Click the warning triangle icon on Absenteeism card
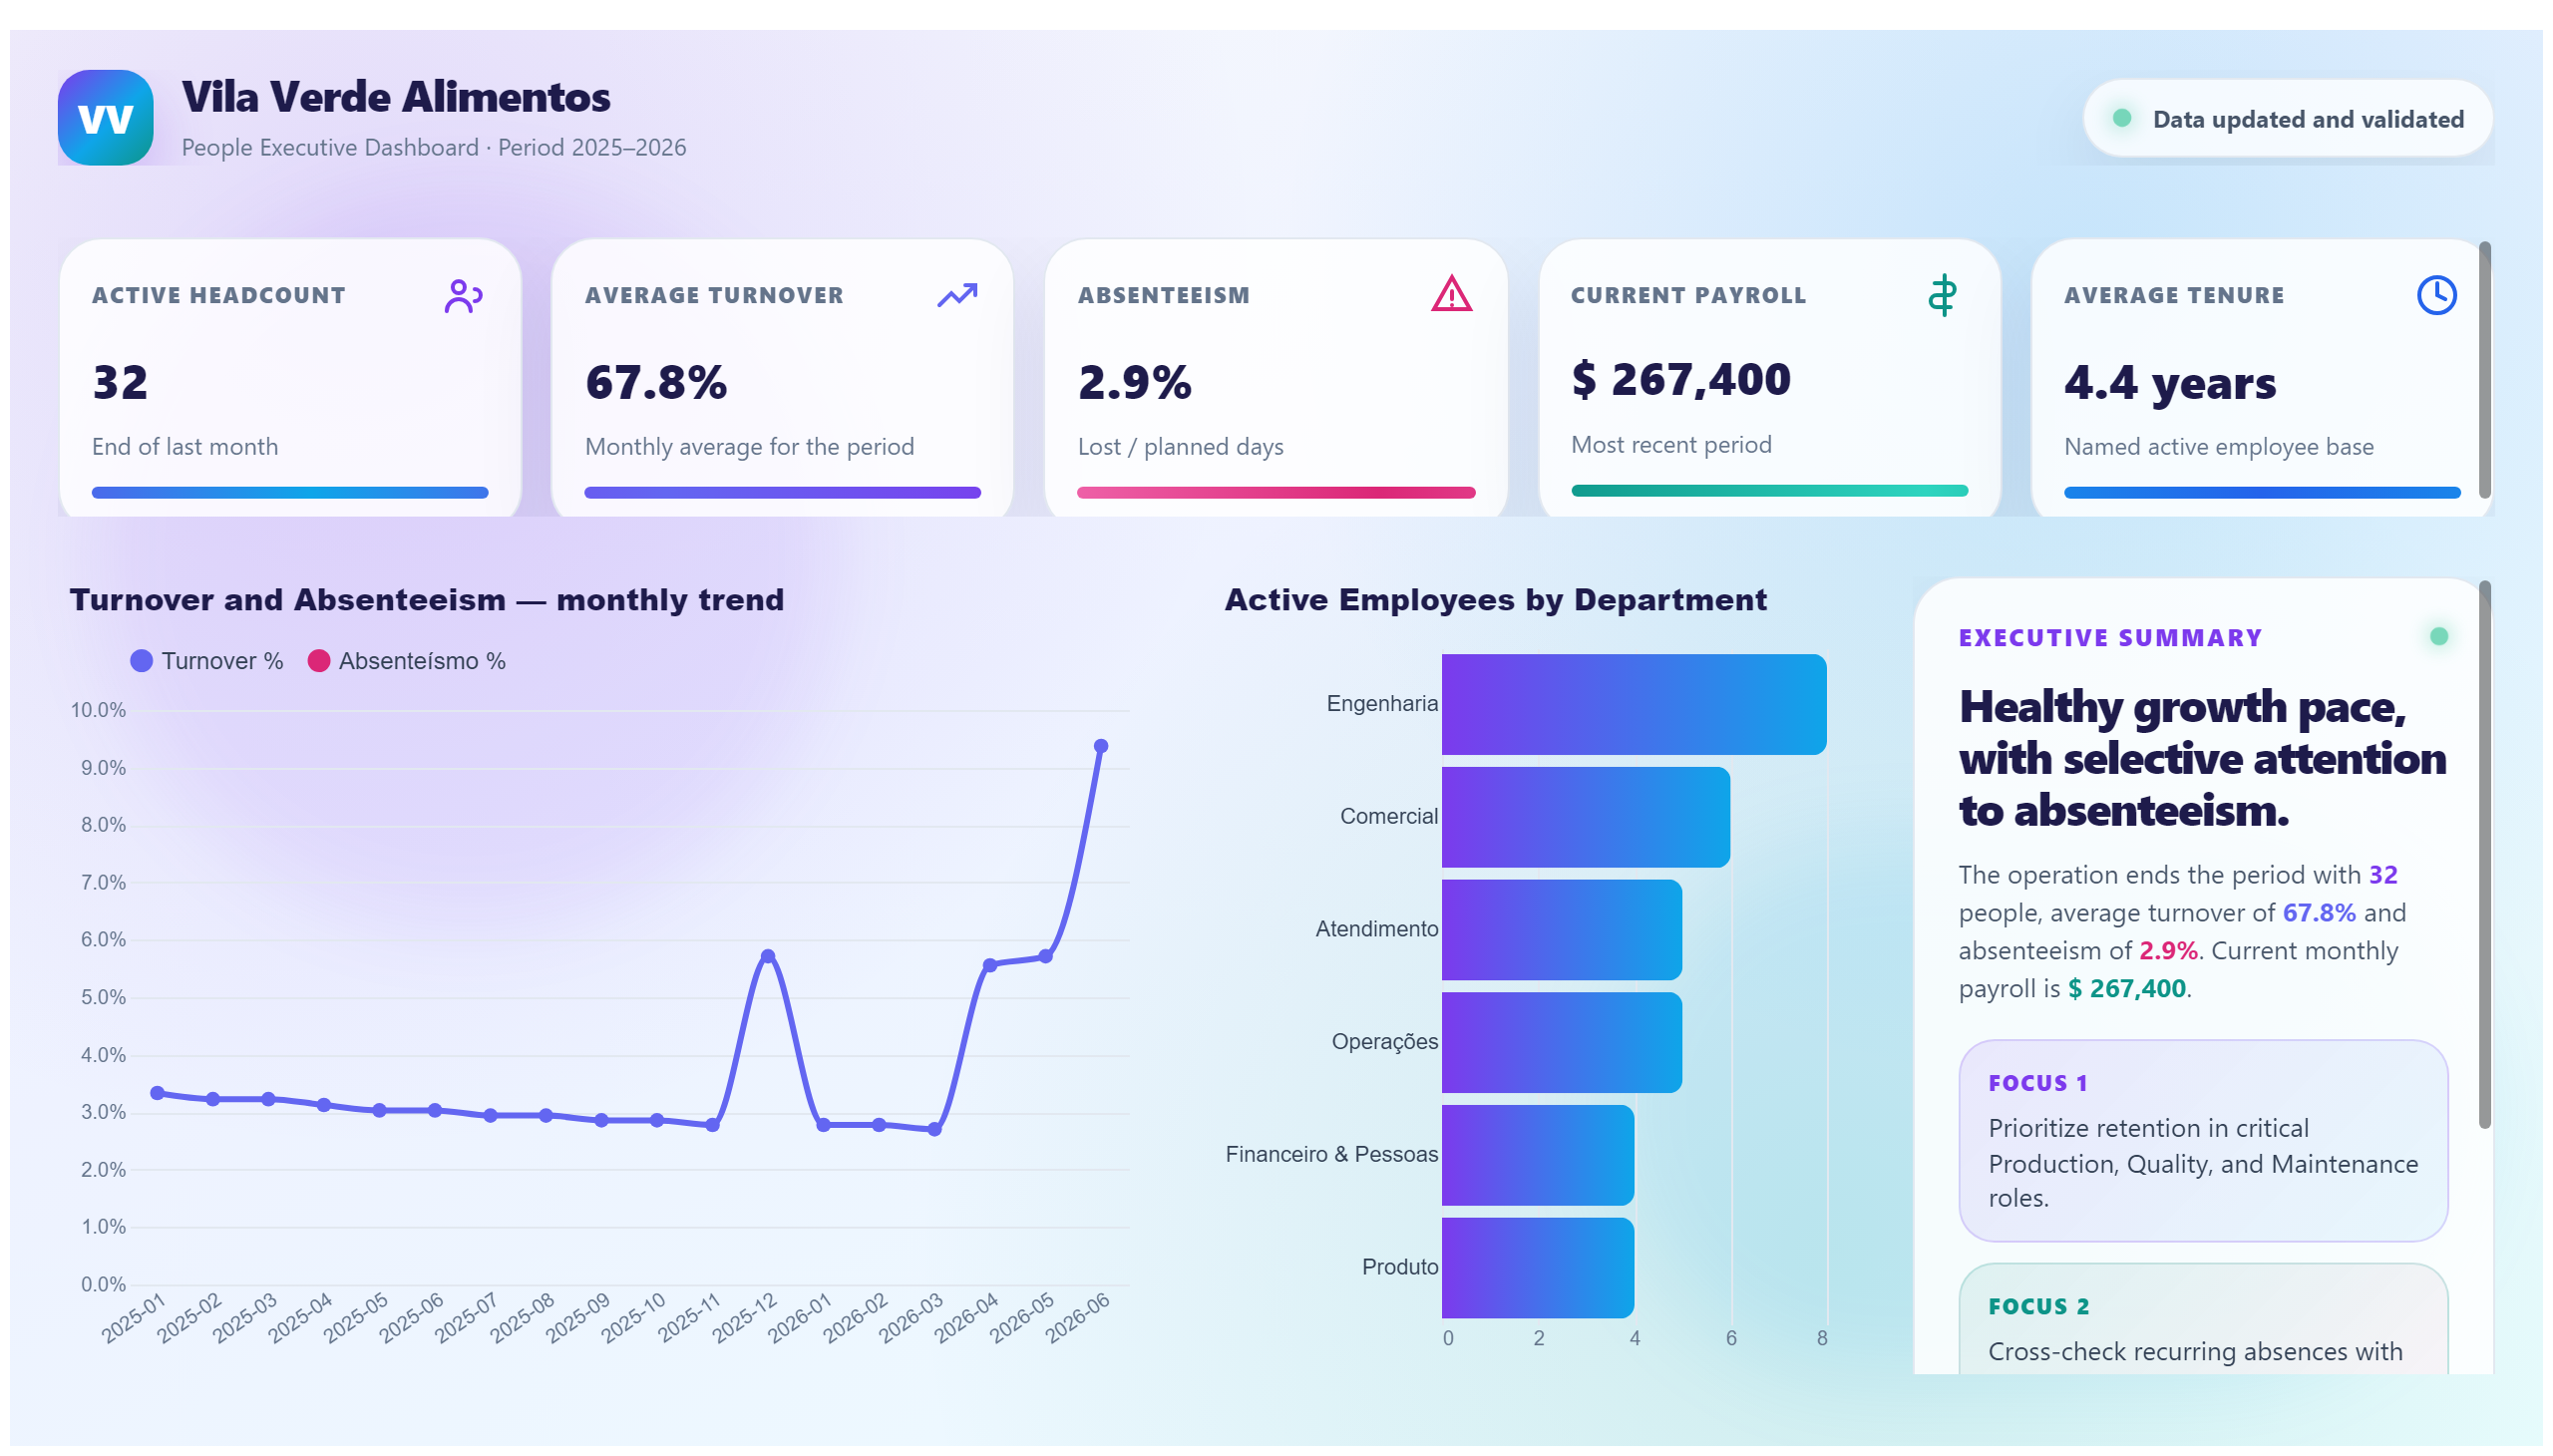This screenshot has width=2553, height=1456. pyautogui.click(x=1451, y=294)
